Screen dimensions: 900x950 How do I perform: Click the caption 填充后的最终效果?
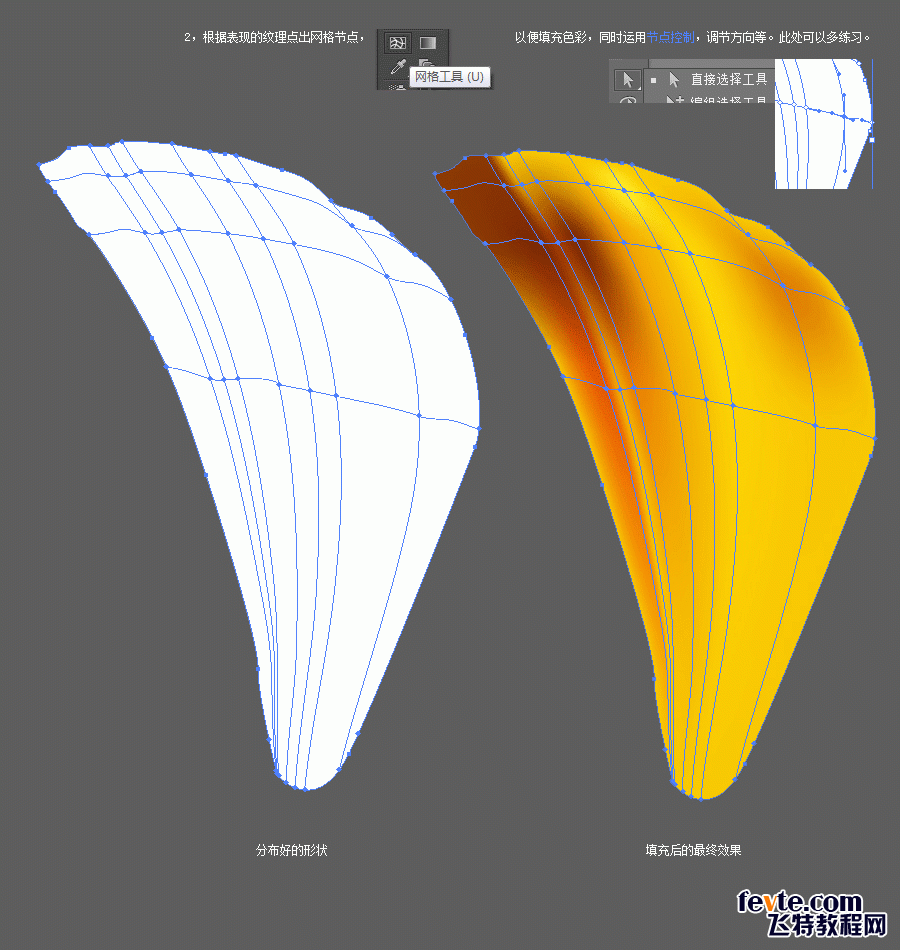click(693, 850)
